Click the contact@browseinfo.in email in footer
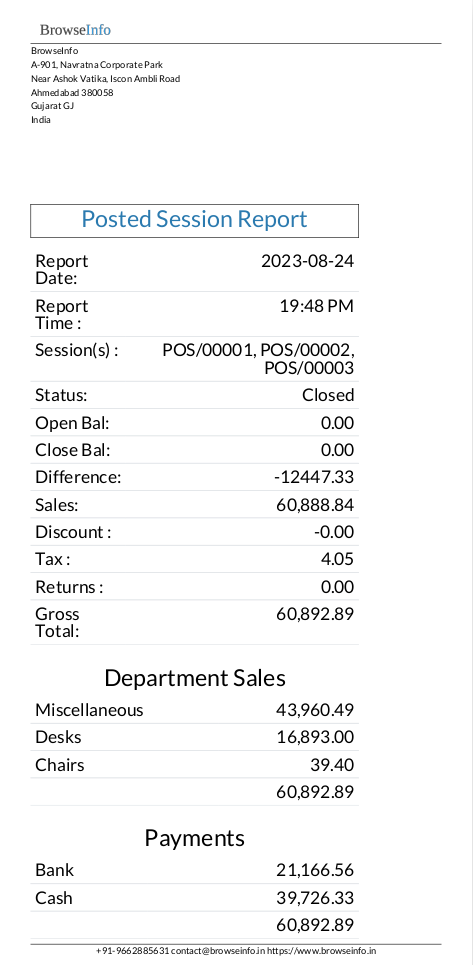 coord(218,951)
